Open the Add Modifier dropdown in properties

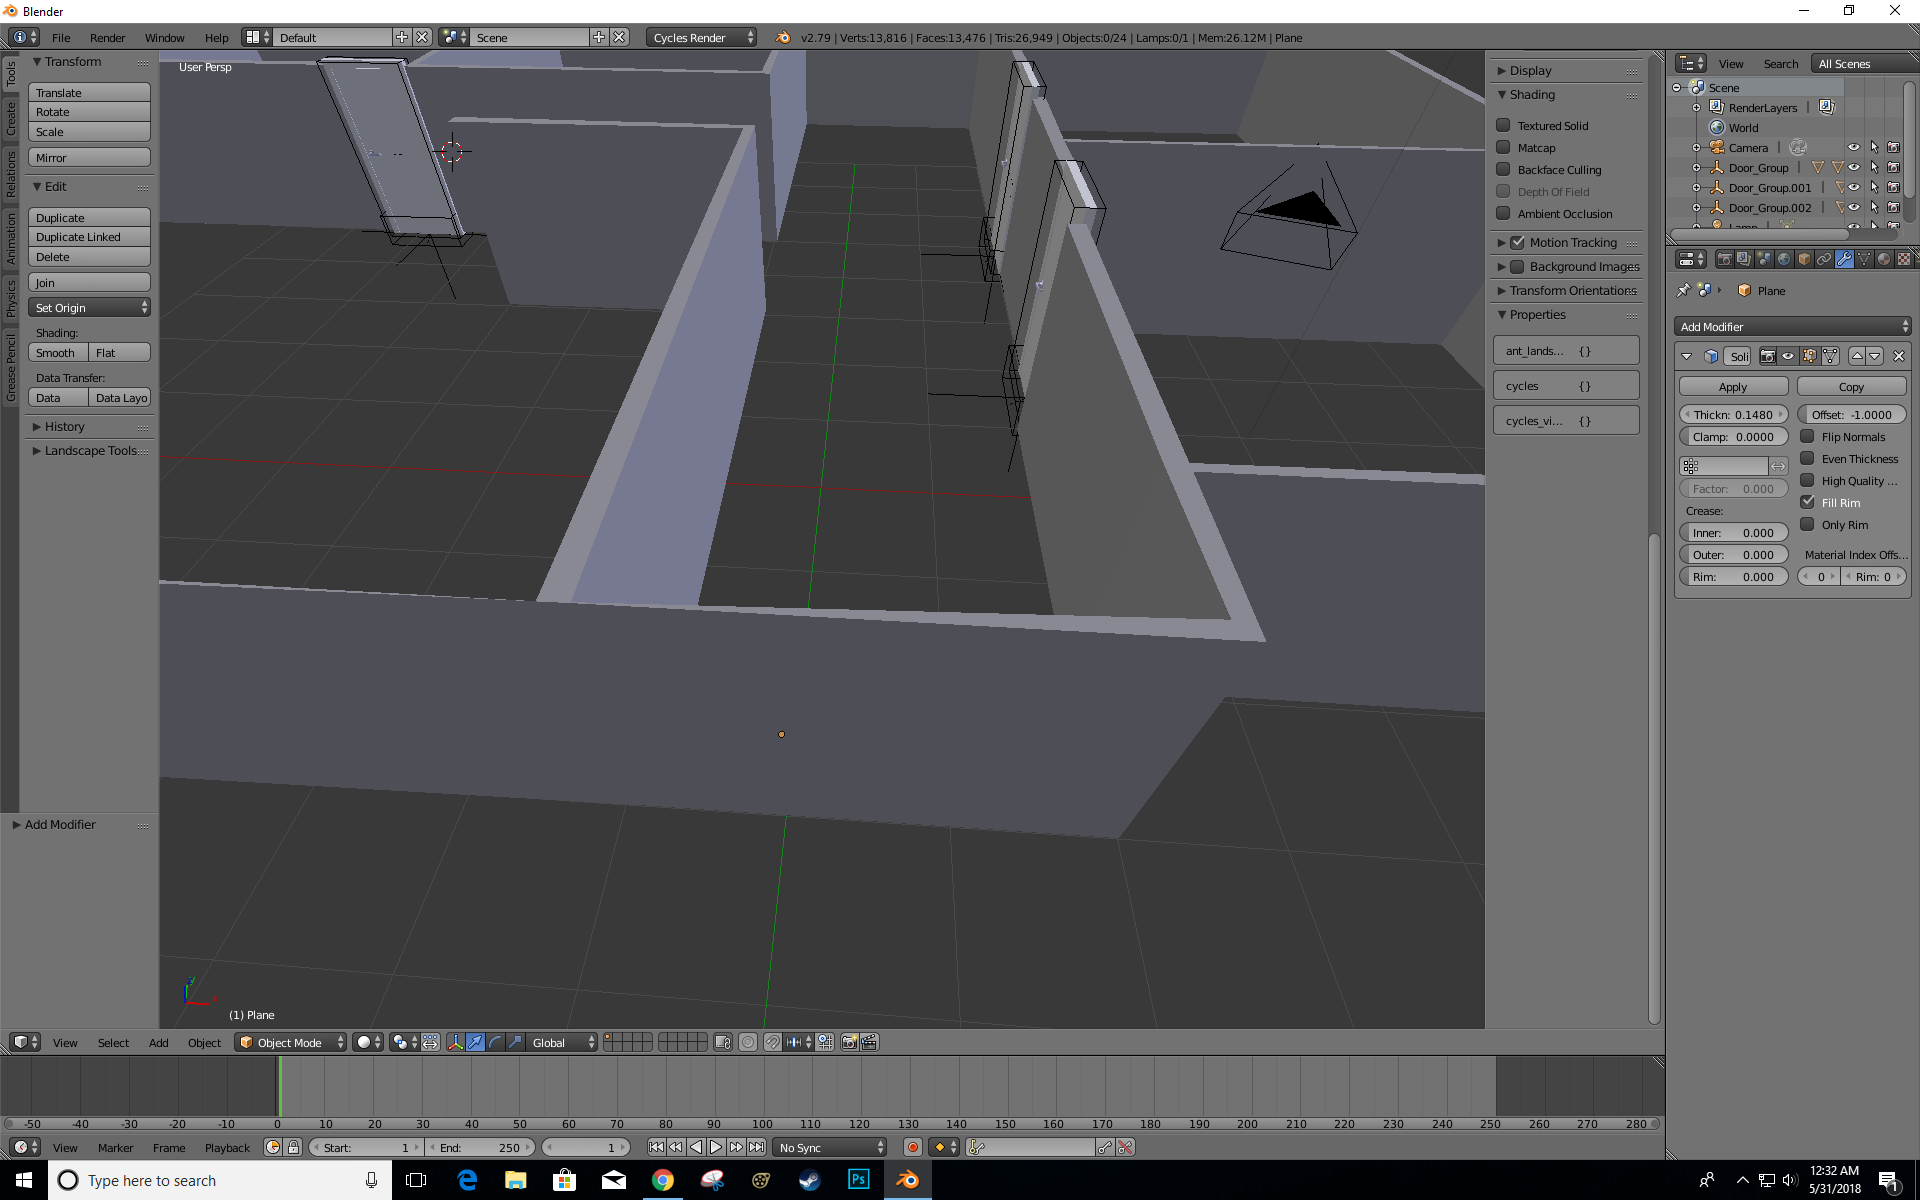click(x=1793, y=326)
